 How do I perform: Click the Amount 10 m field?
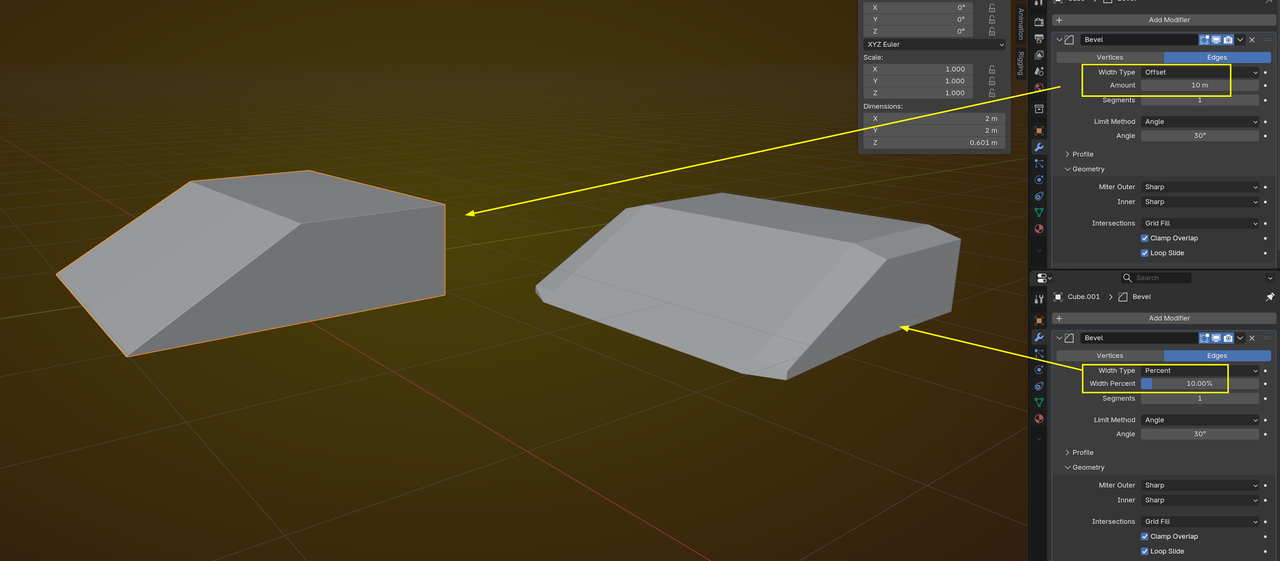click(x=1200, y=86)
